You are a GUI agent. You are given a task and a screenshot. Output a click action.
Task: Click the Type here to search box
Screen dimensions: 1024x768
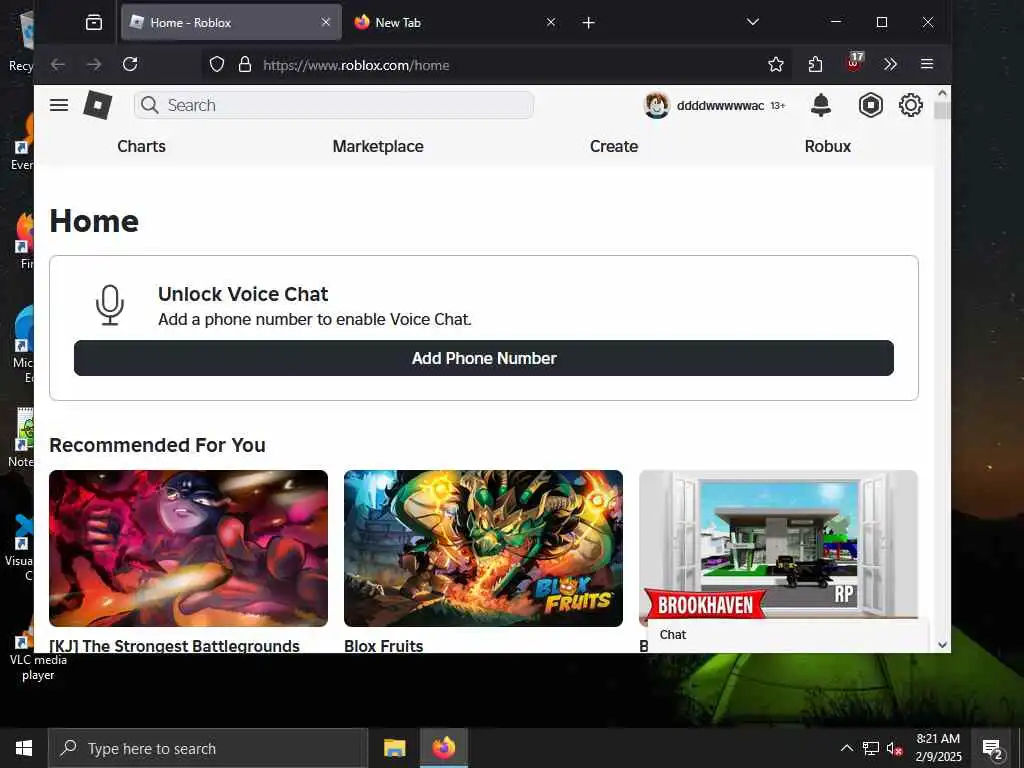[x=208, y=748]
